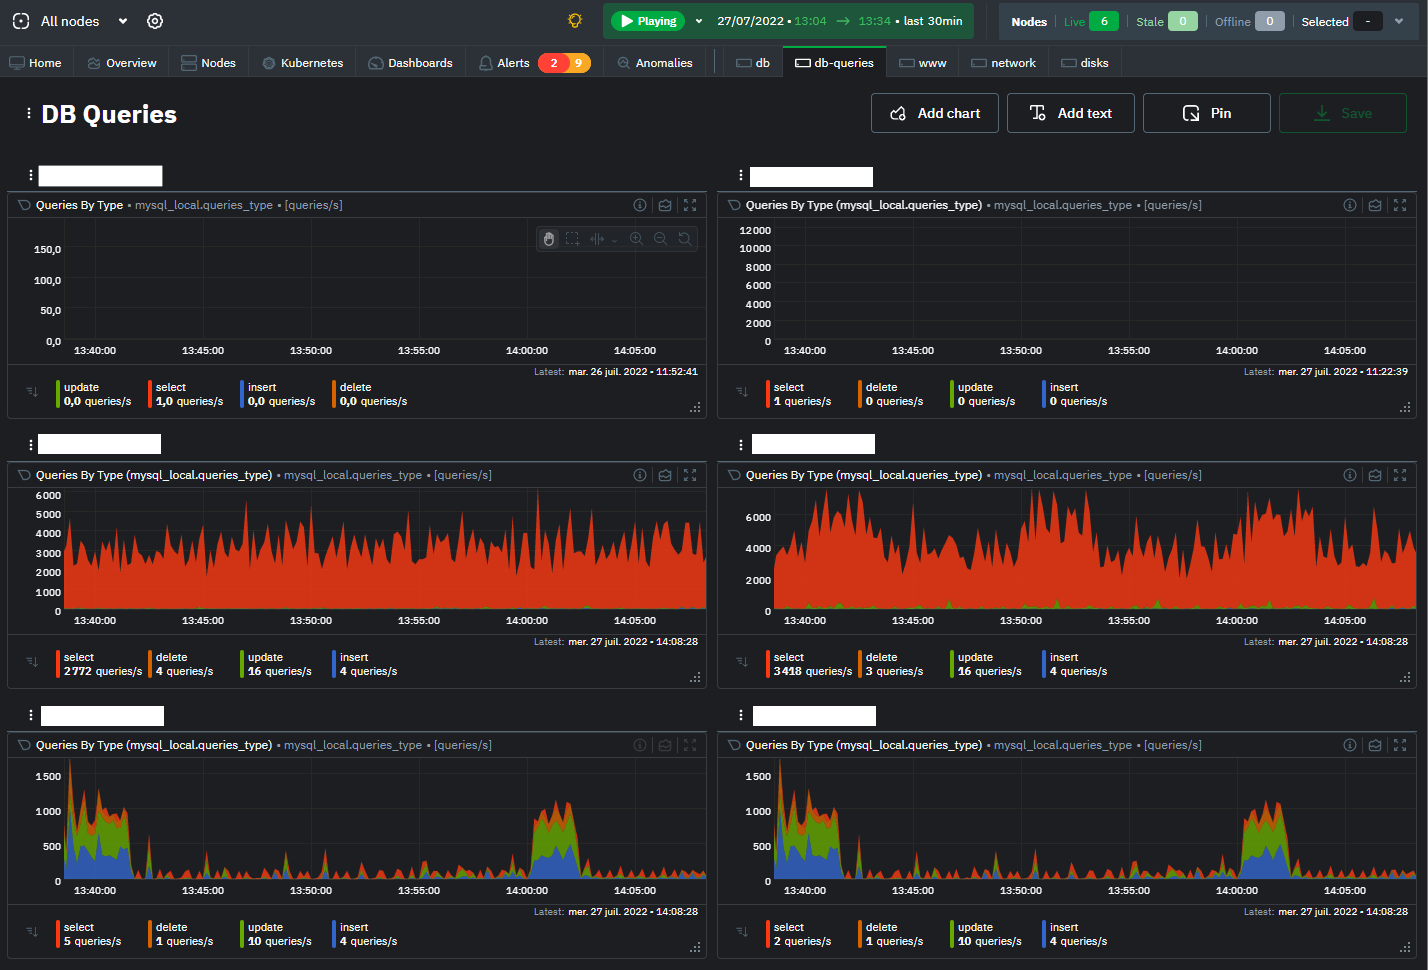Open fullscreen for the top-right chart
This screenshot has height=970, width=1428.
click(x=1400, y=205)
